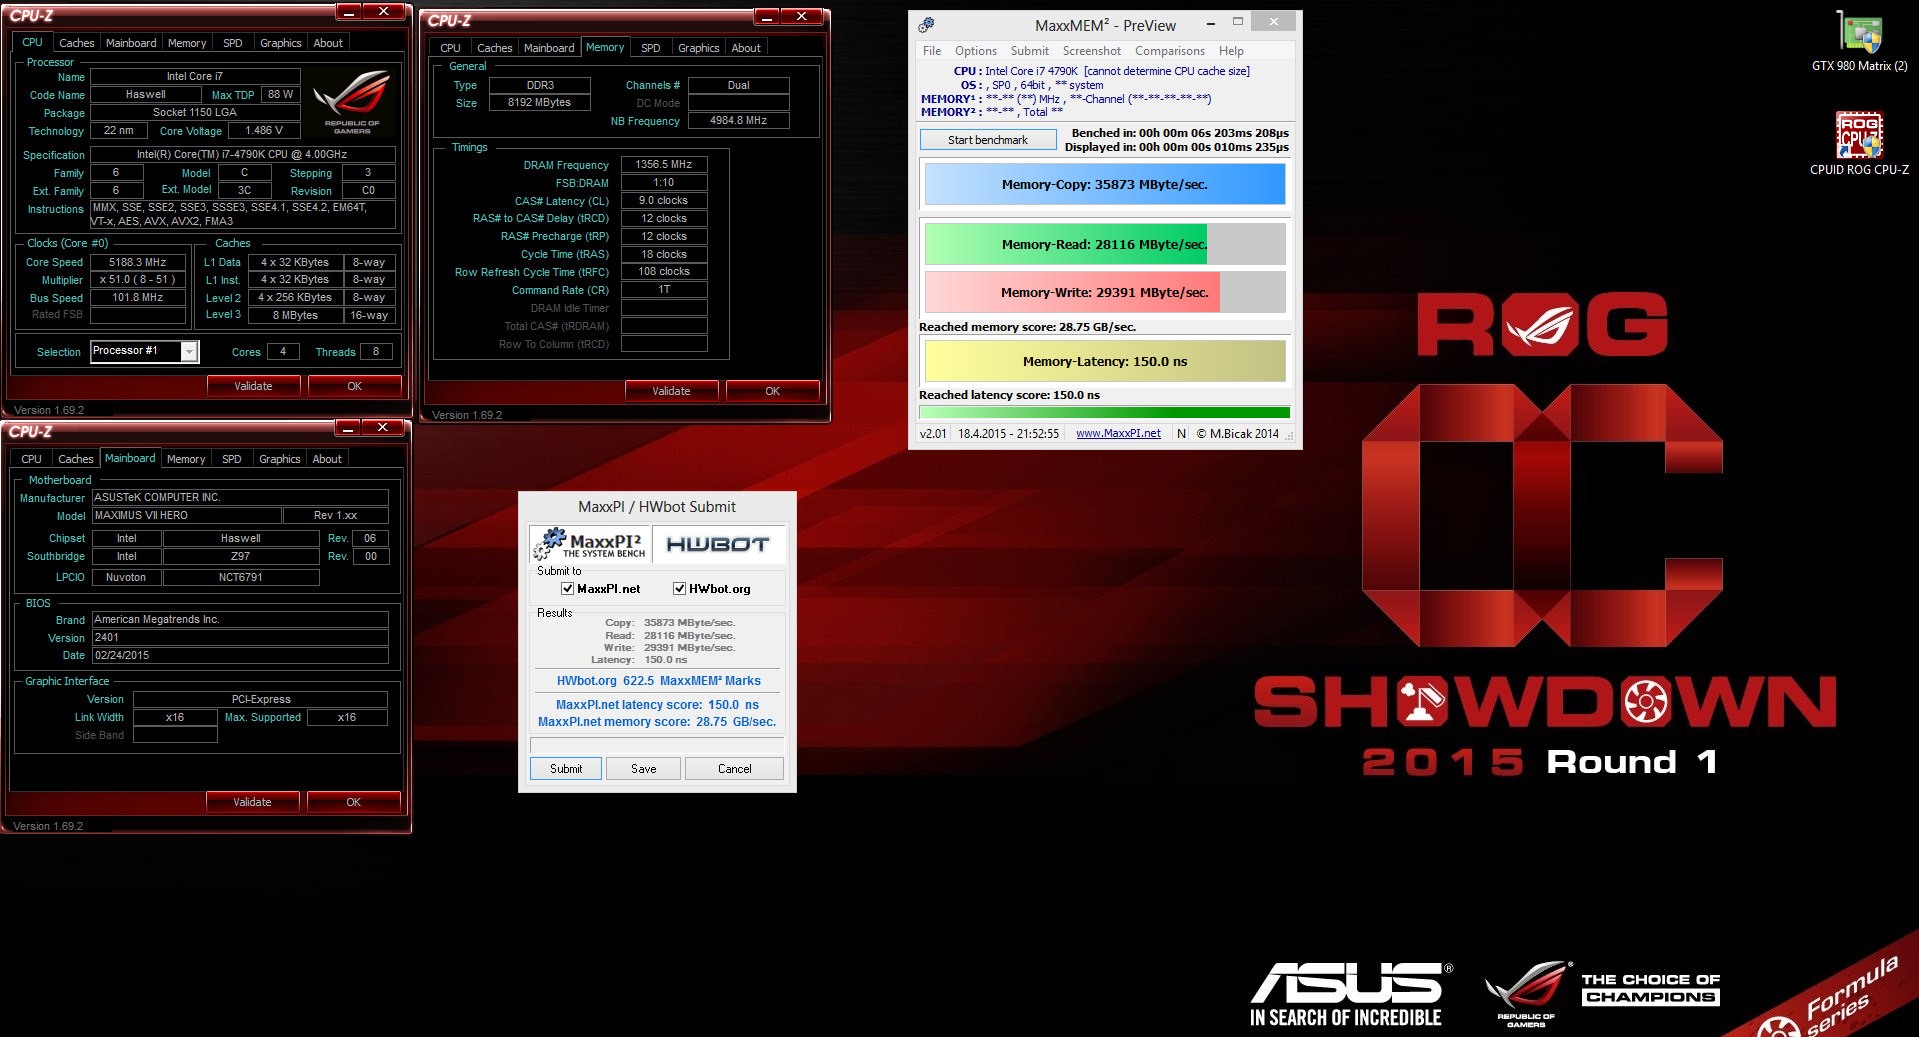
Task: Toggle the MaxxPI.net submit checkbox
Action: coord(567,589)
